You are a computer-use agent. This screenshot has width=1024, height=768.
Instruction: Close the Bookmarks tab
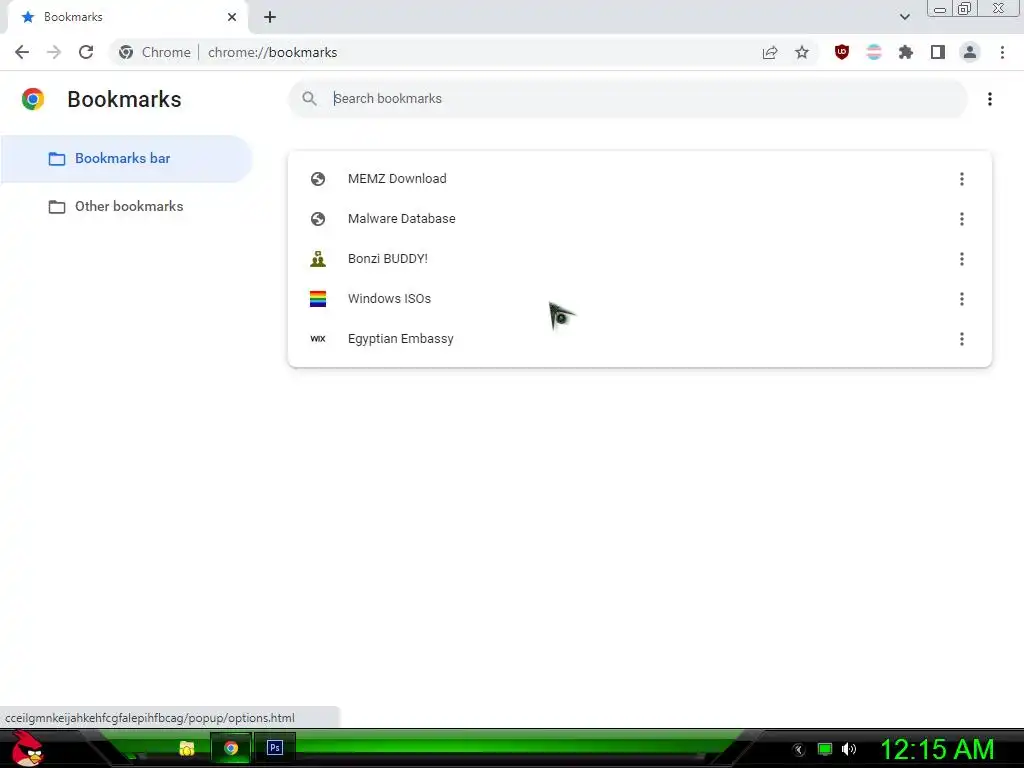click(x=232, y=17)
